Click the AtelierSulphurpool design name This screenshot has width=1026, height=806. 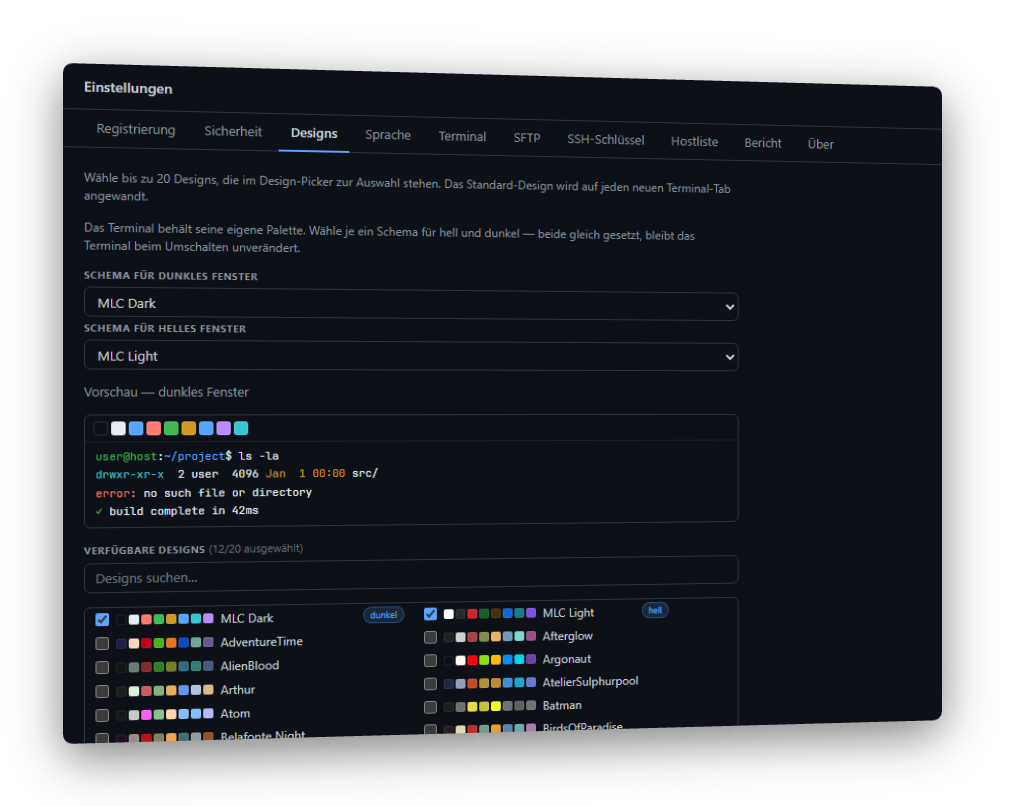point(591,682)
